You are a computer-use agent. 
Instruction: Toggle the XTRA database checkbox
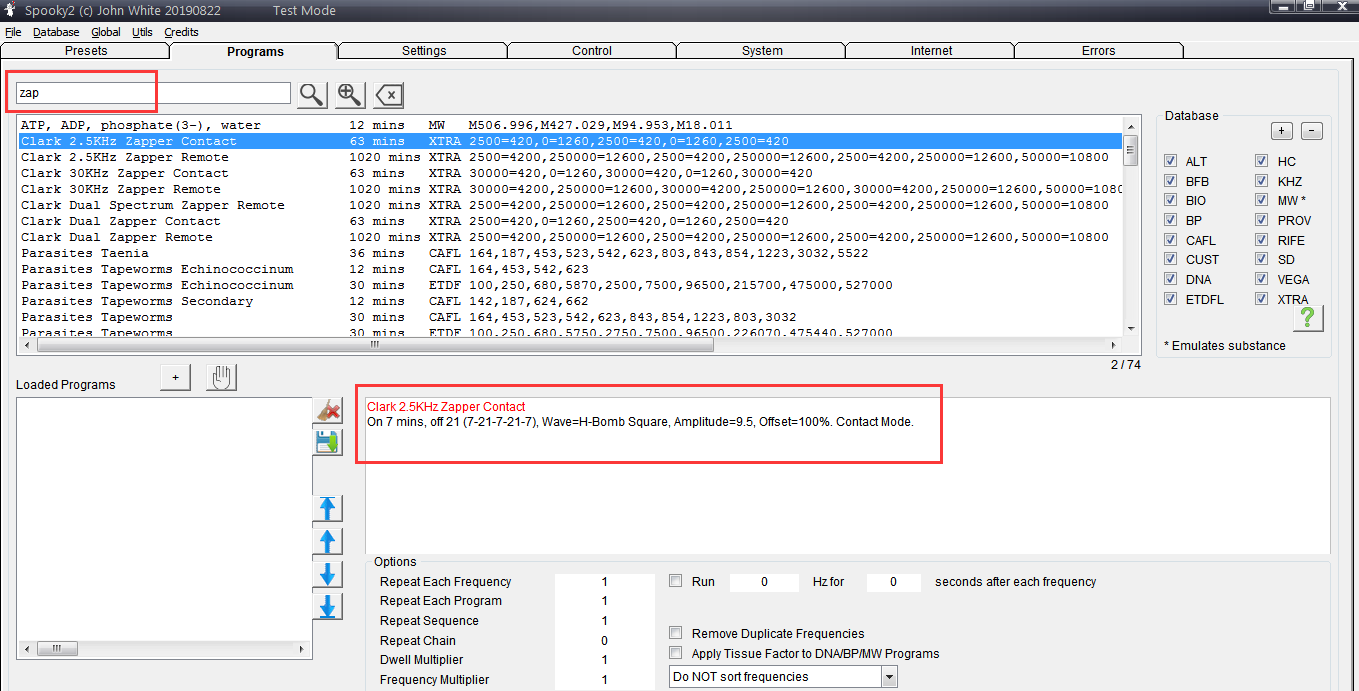tap(1262, 299)
